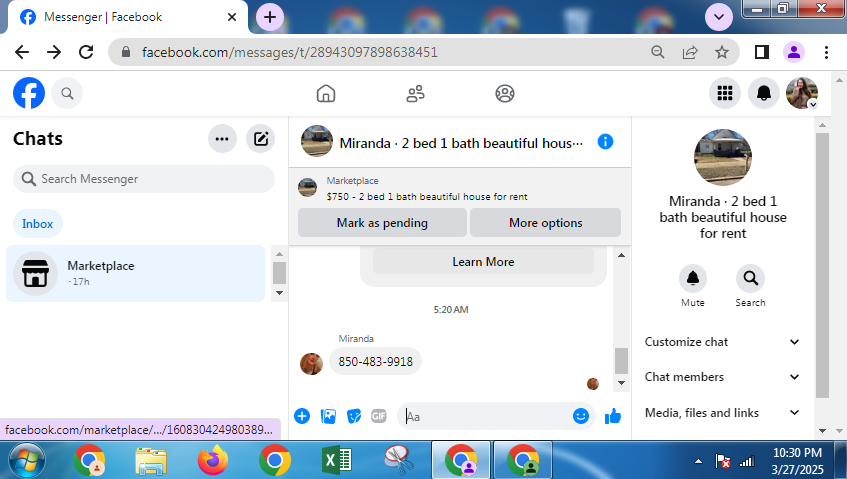Open the Friends icon in top navigation
Image resolution: width=847 pixels, height=479 pixels.
[x=415, y=93]
